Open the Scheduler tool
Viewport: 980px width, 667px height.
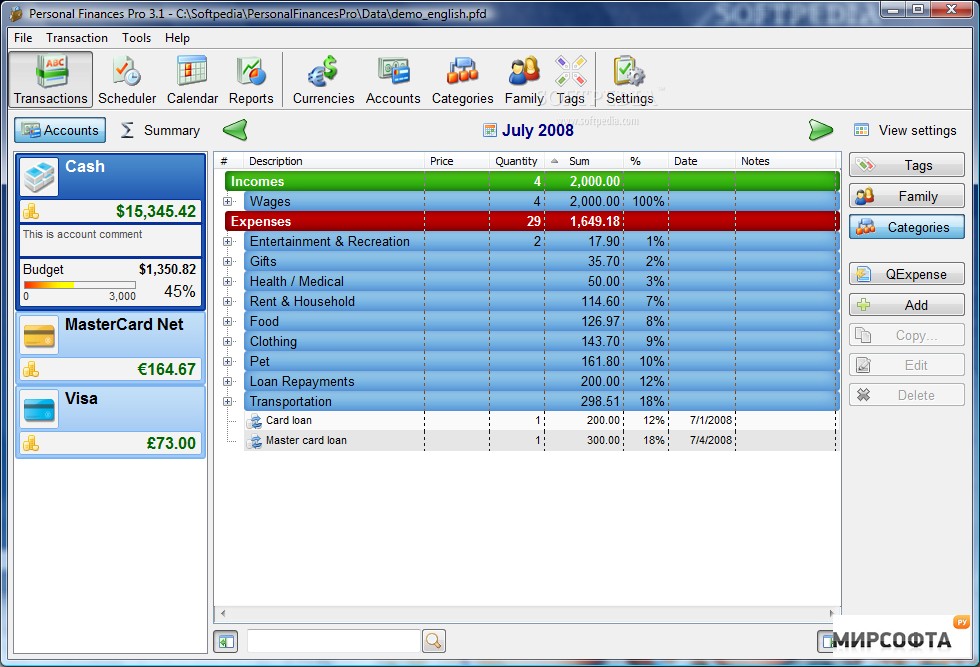[127, 79]
